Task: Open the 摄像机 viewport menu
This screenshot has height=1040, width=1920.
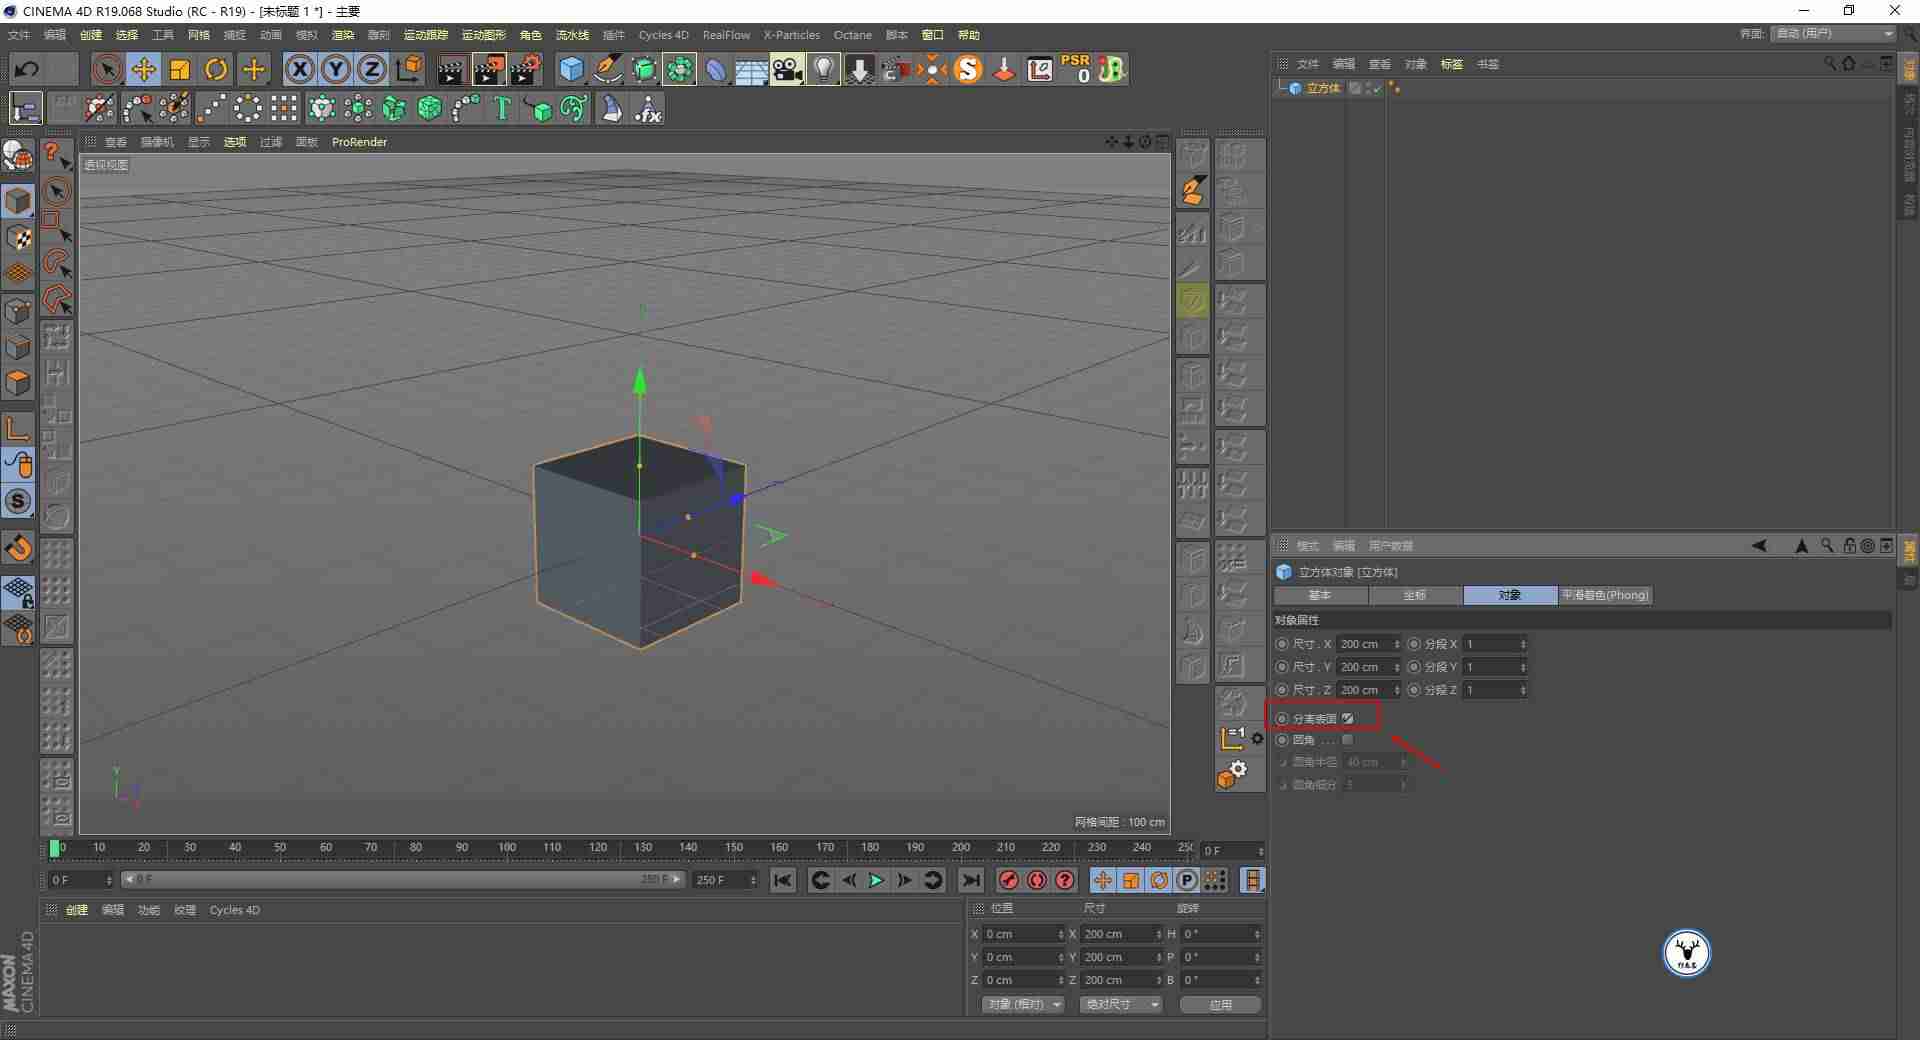Action: click(156, 142)
